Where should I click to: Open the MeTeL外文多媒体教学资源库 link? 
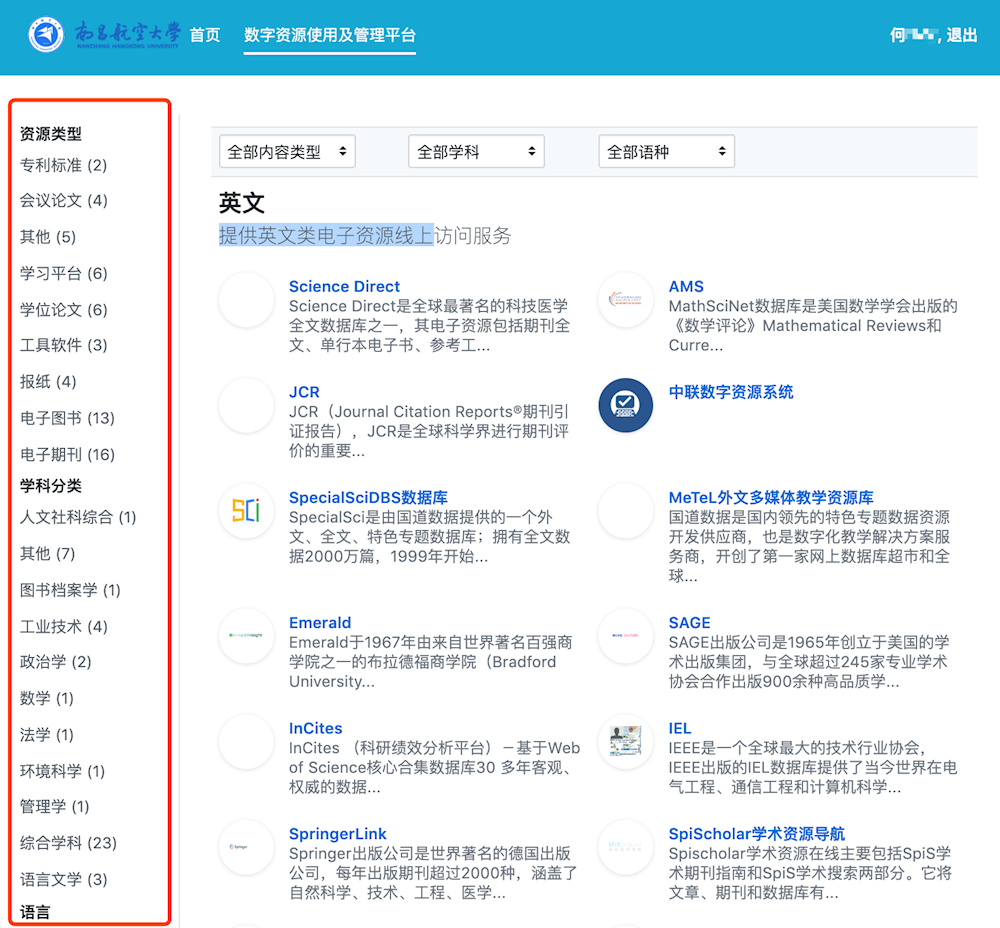771,497
